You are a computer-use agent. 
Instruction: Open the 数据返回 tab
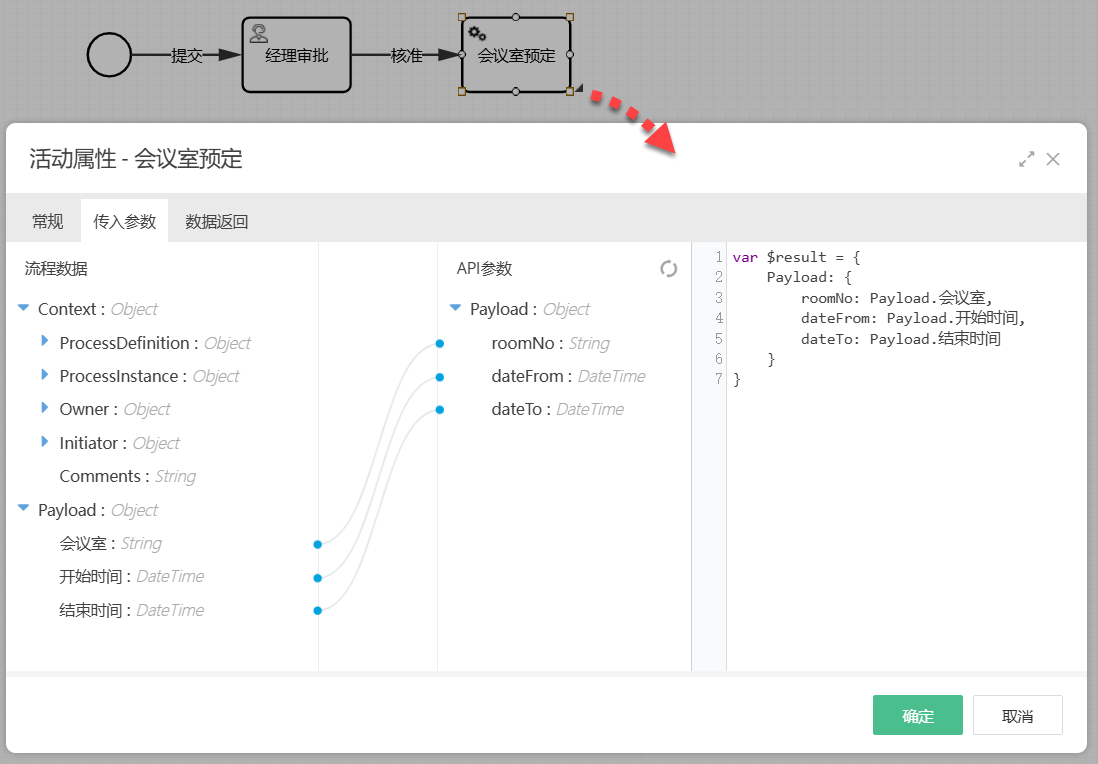[x=217, y=222]
